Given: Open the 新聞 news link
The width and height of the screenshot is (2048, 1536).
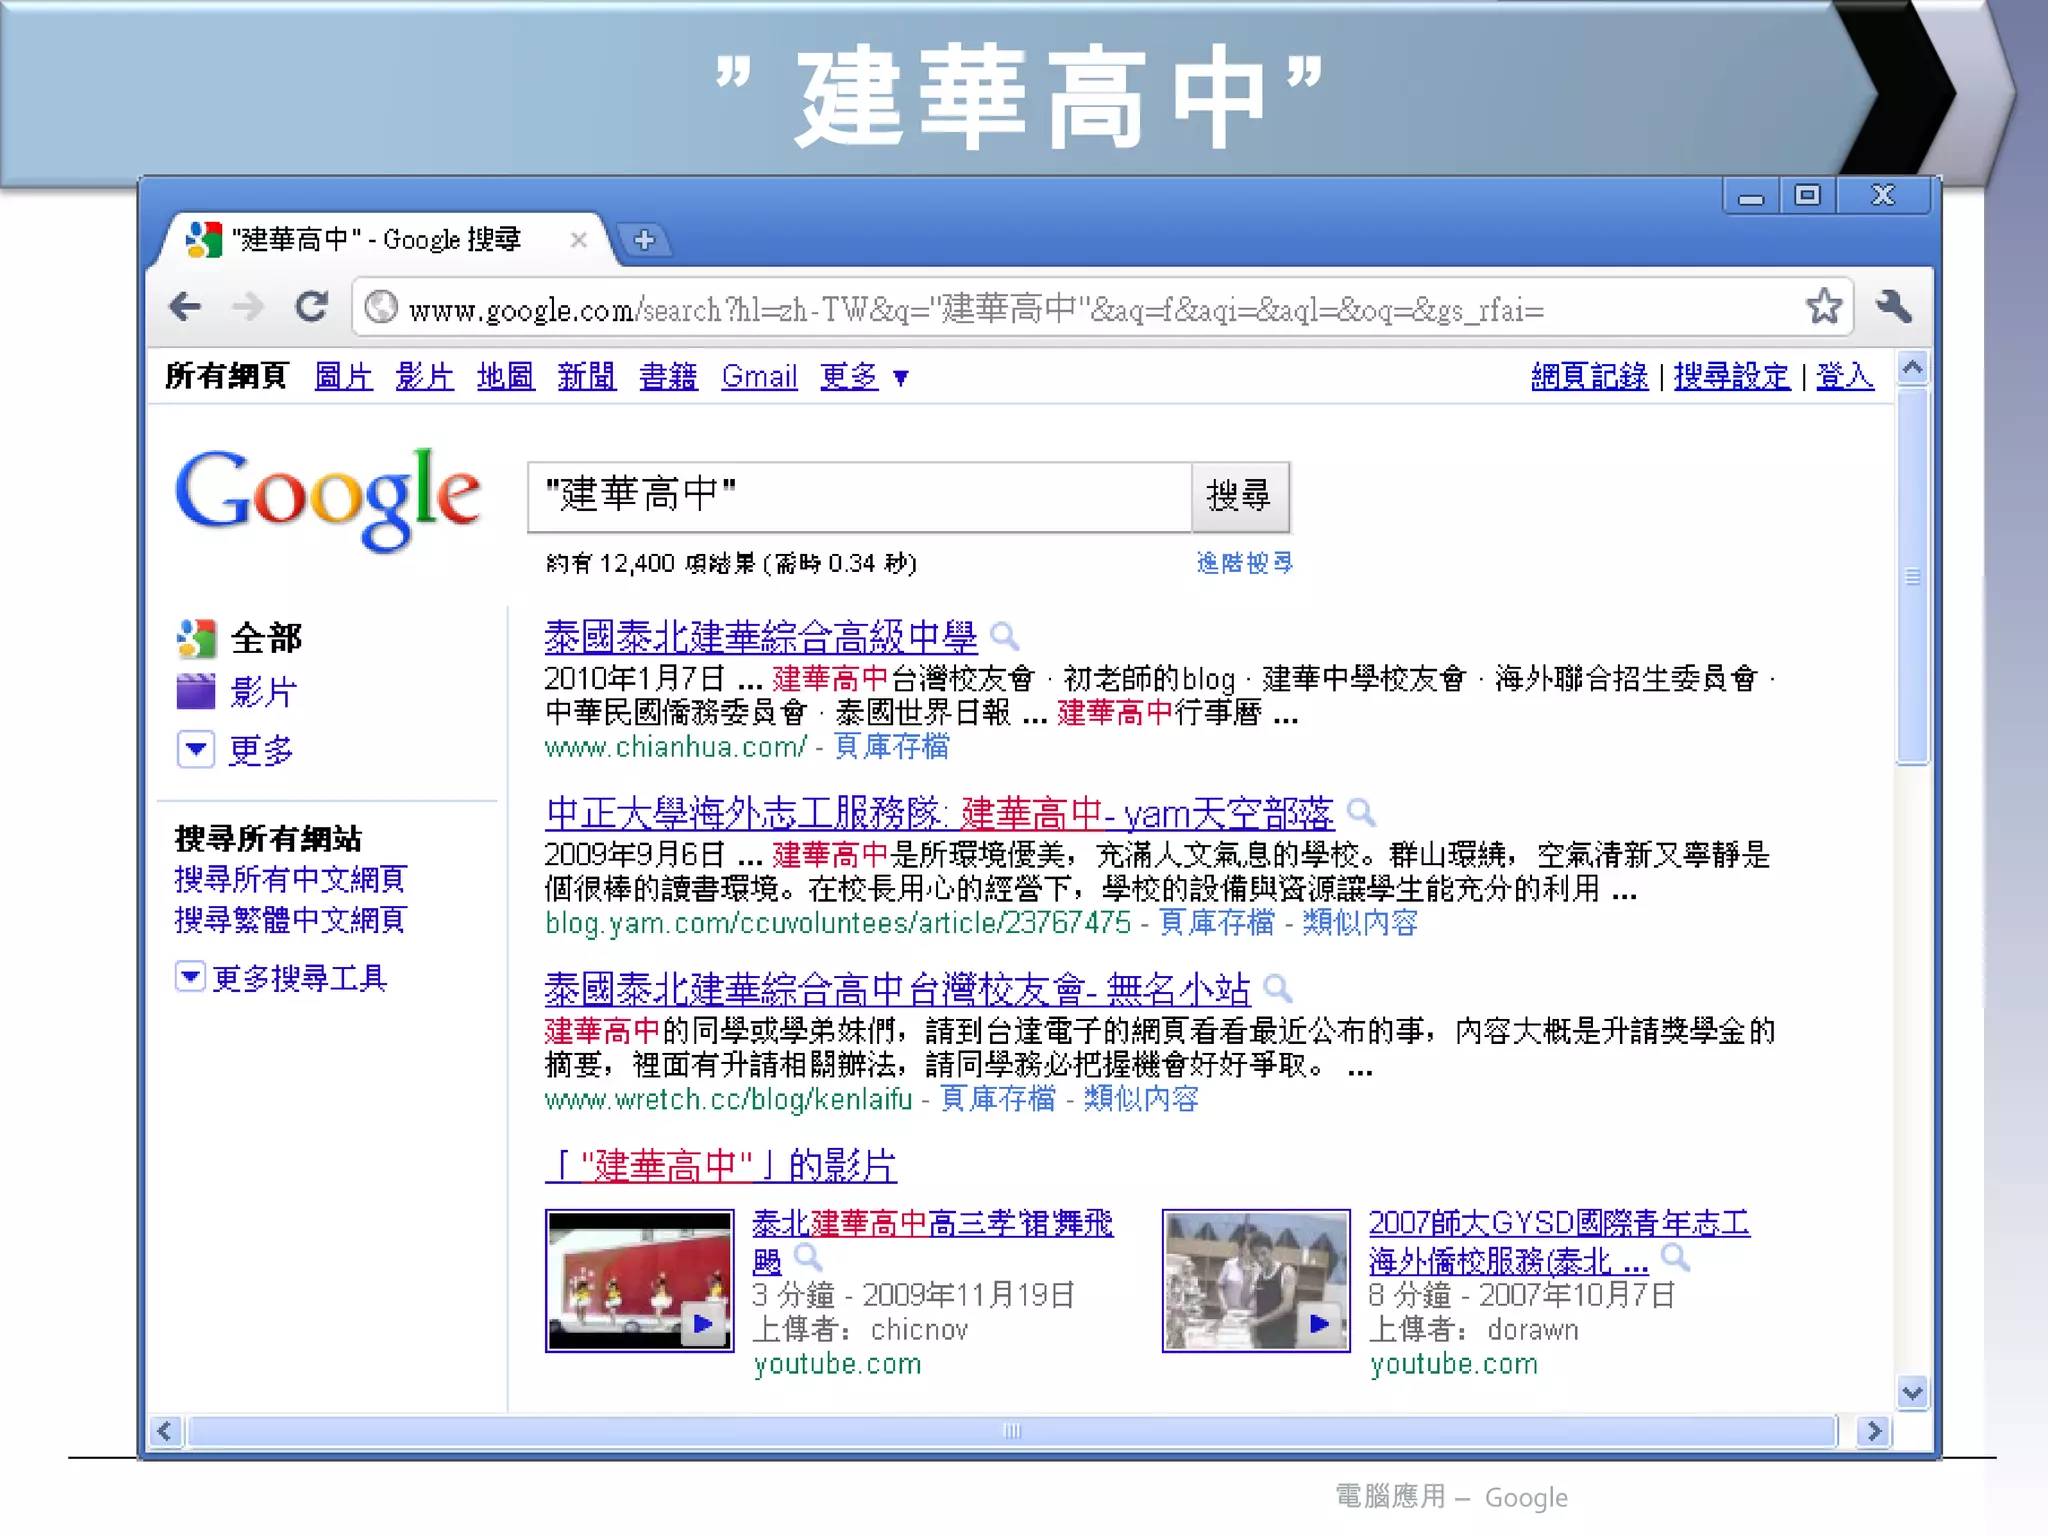Looking at the screenshot, I should tap(586, 376).
